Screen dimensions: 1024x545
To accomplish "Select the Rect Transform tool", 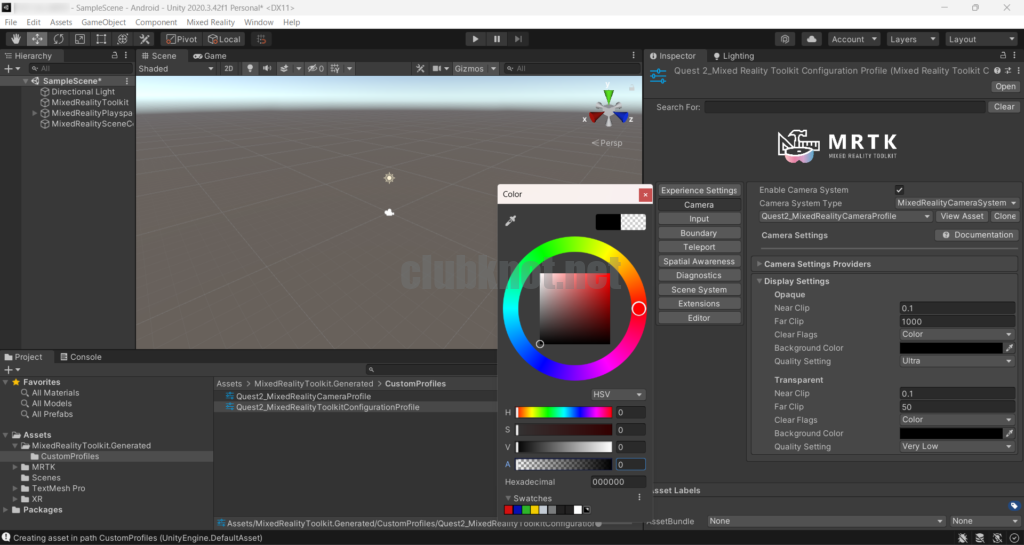I will (101, 39).
